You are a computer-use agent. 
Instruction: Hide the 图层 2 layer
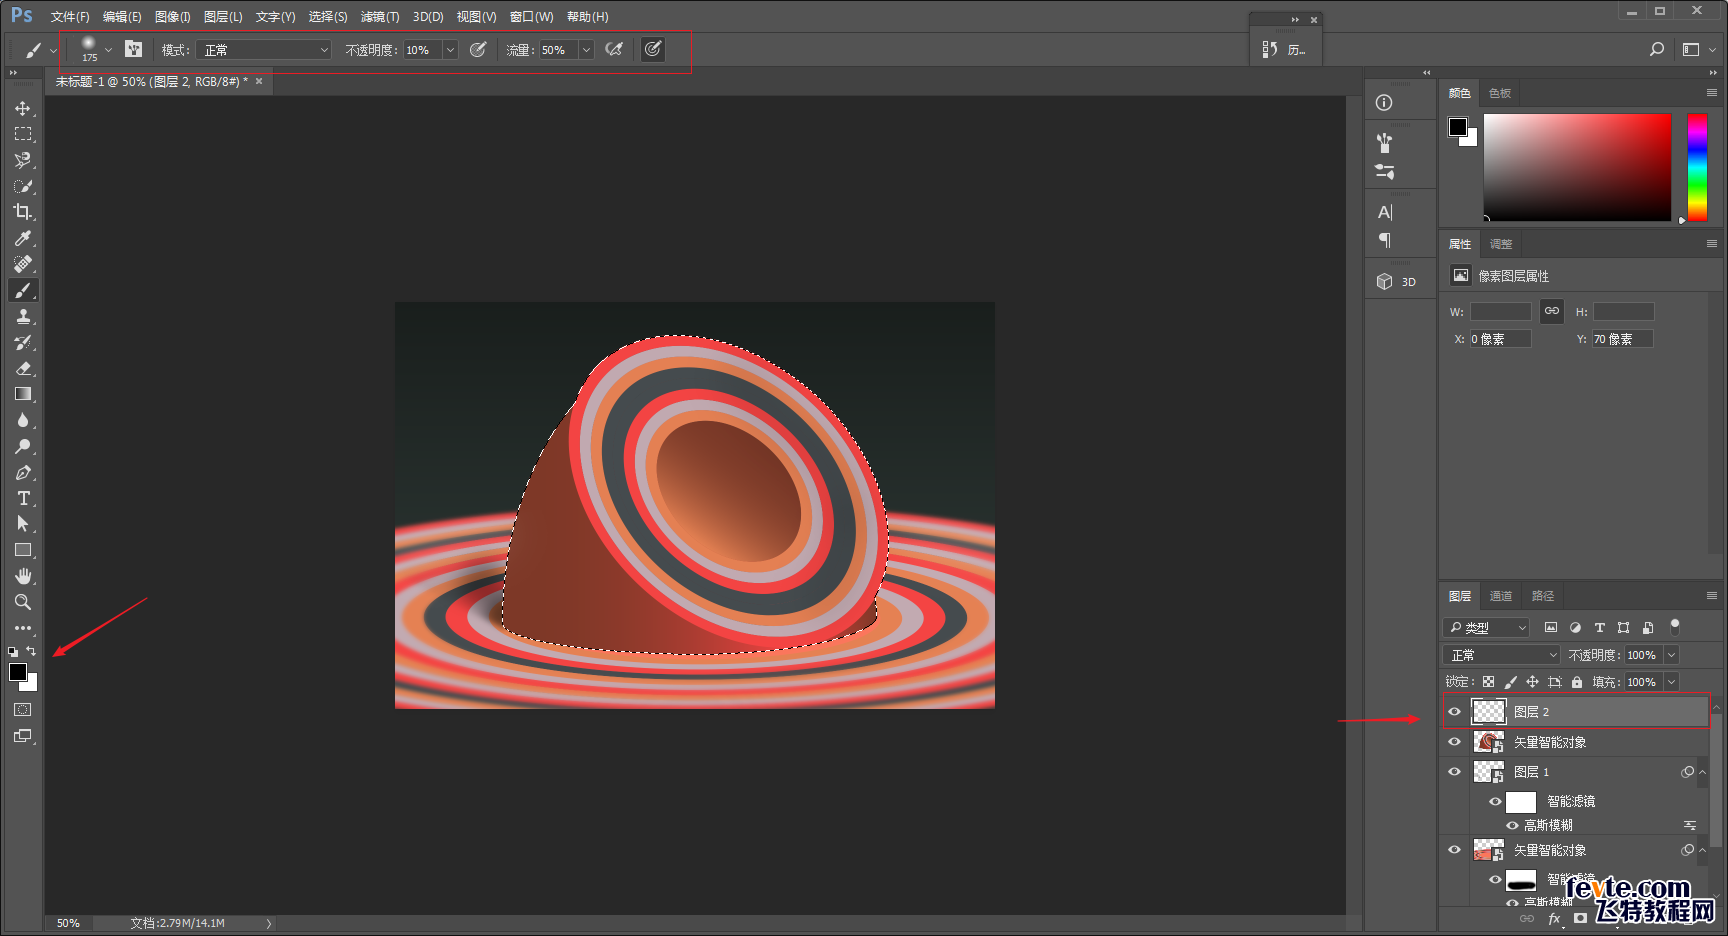click(x=1455, y=712)
